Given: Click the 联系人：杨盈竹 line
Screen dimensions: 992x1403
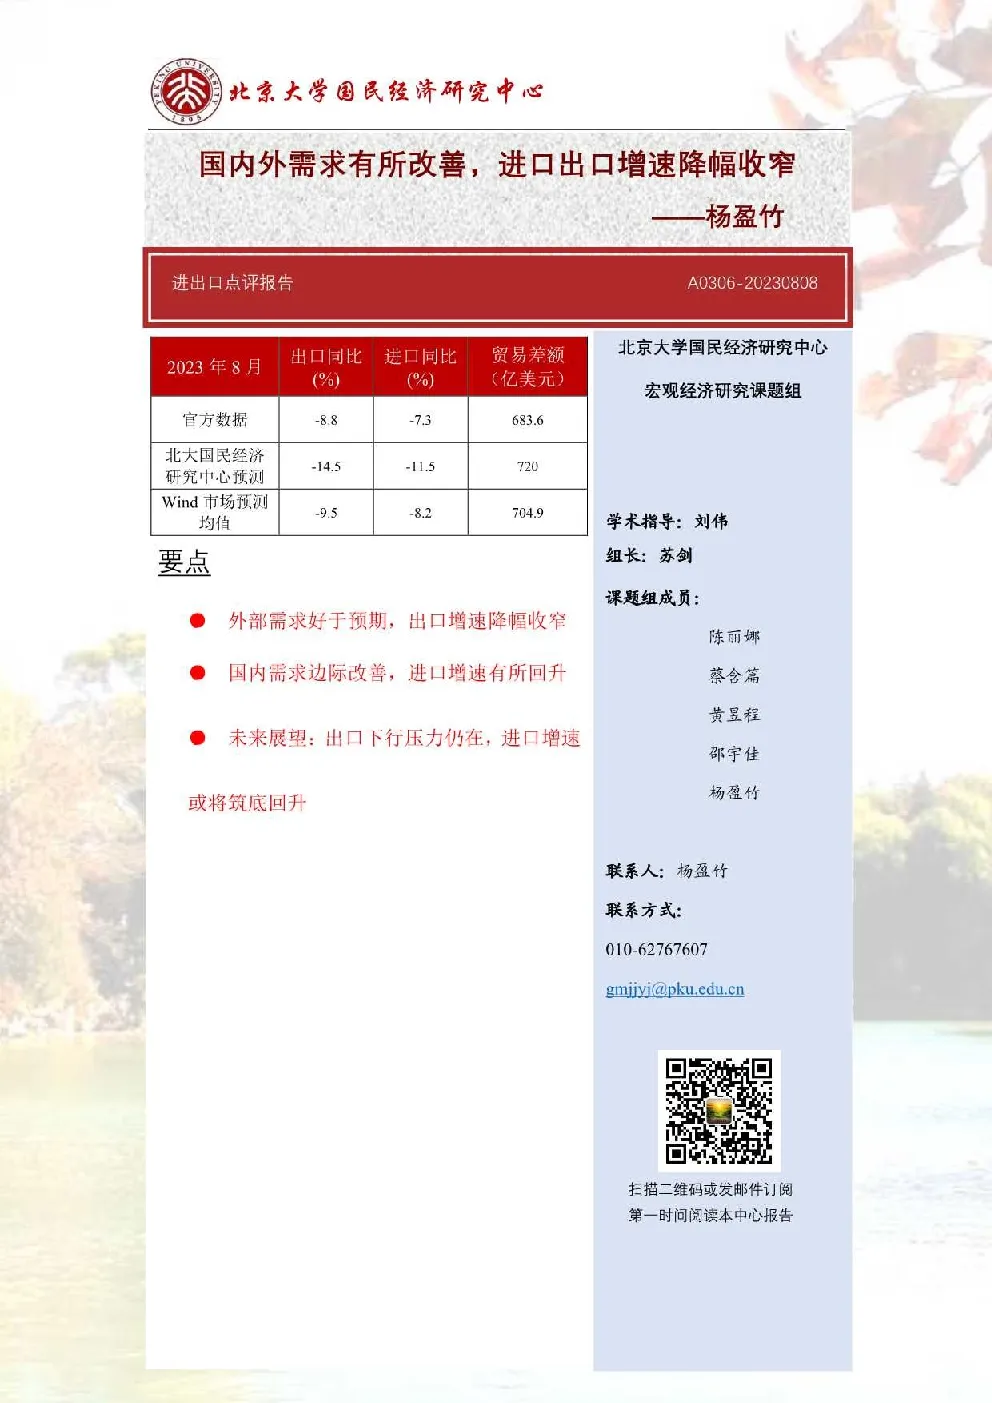Looking at the screenshot, I should coord(667,871).
